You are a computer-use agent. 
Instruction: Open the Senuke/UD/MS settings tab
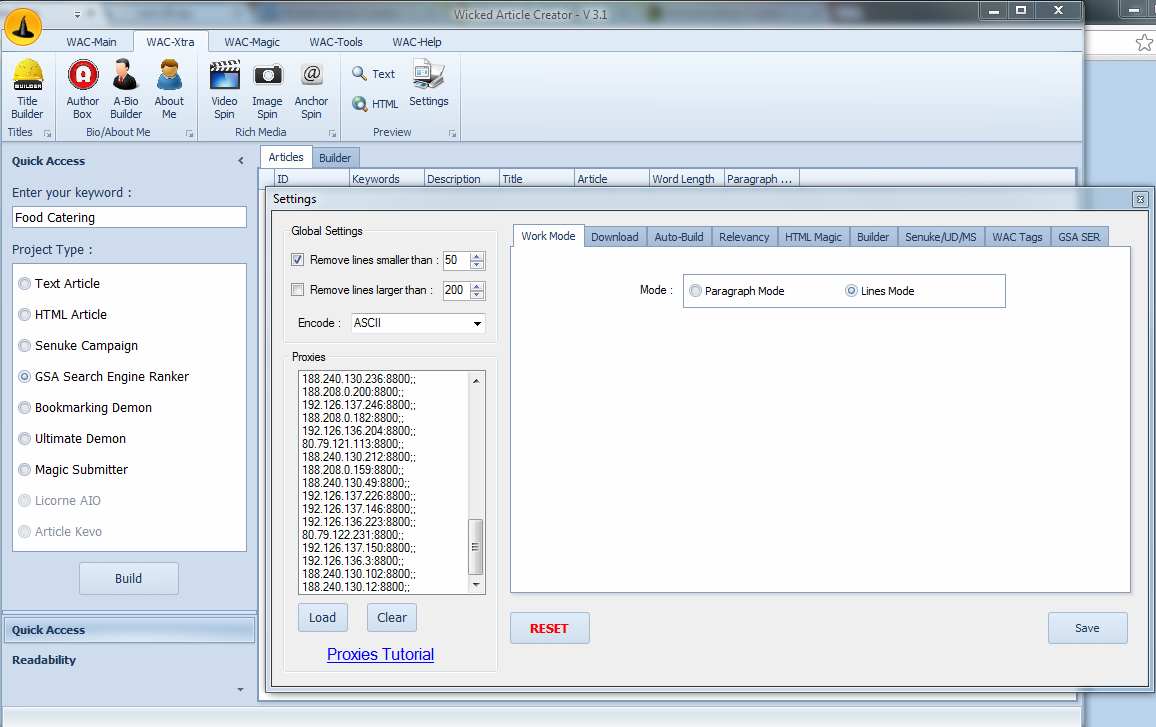(940, 237)
